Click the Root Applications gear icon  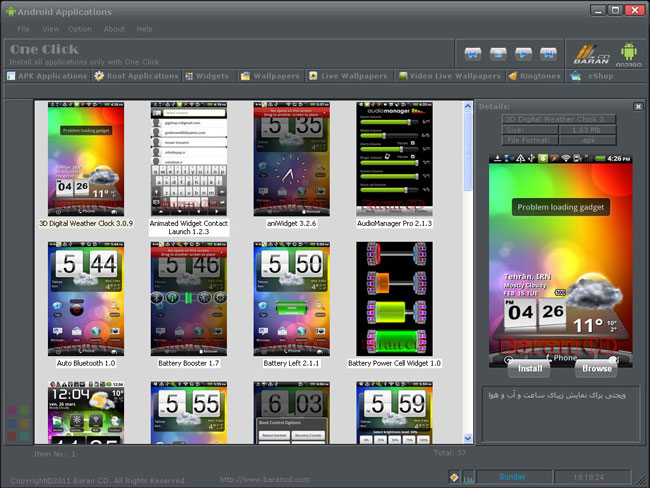[x=99, y=76]
